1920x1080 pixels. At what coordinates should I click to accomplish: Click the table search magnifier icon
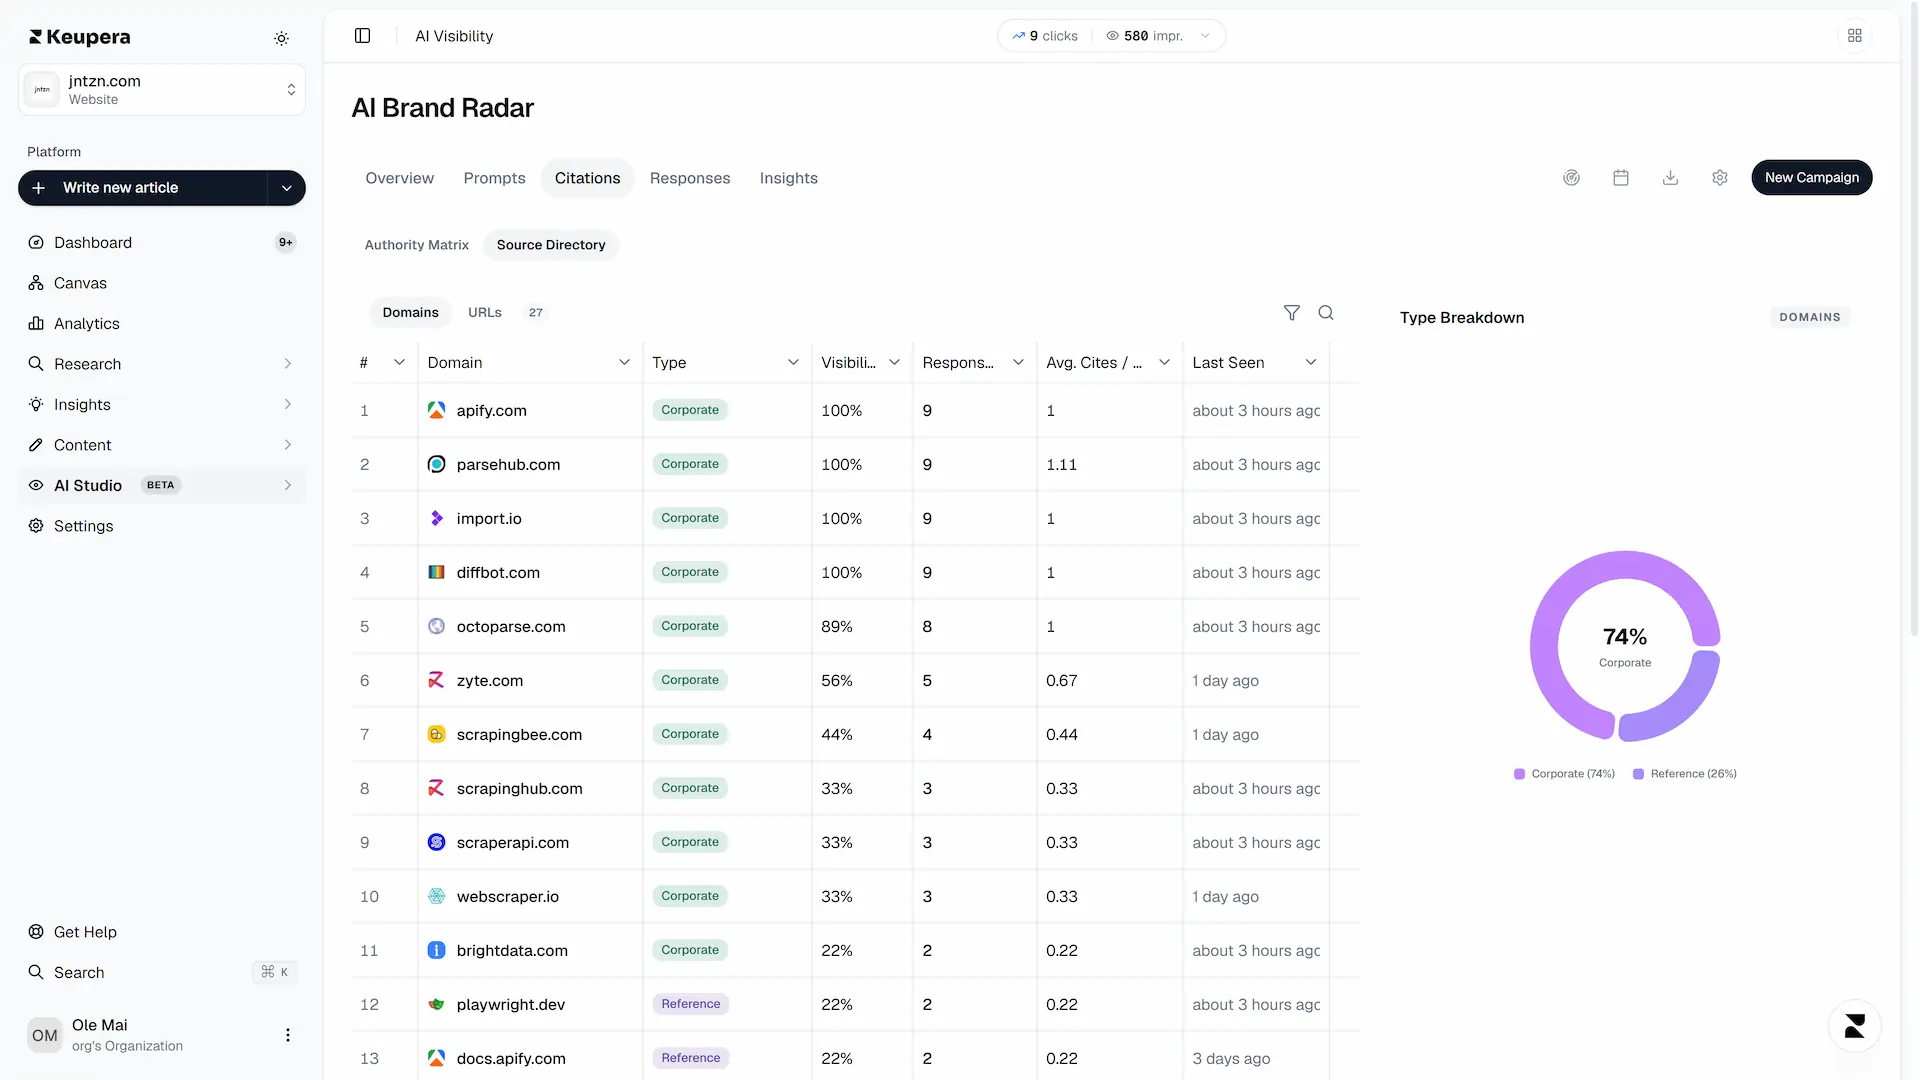point(1326,313)
